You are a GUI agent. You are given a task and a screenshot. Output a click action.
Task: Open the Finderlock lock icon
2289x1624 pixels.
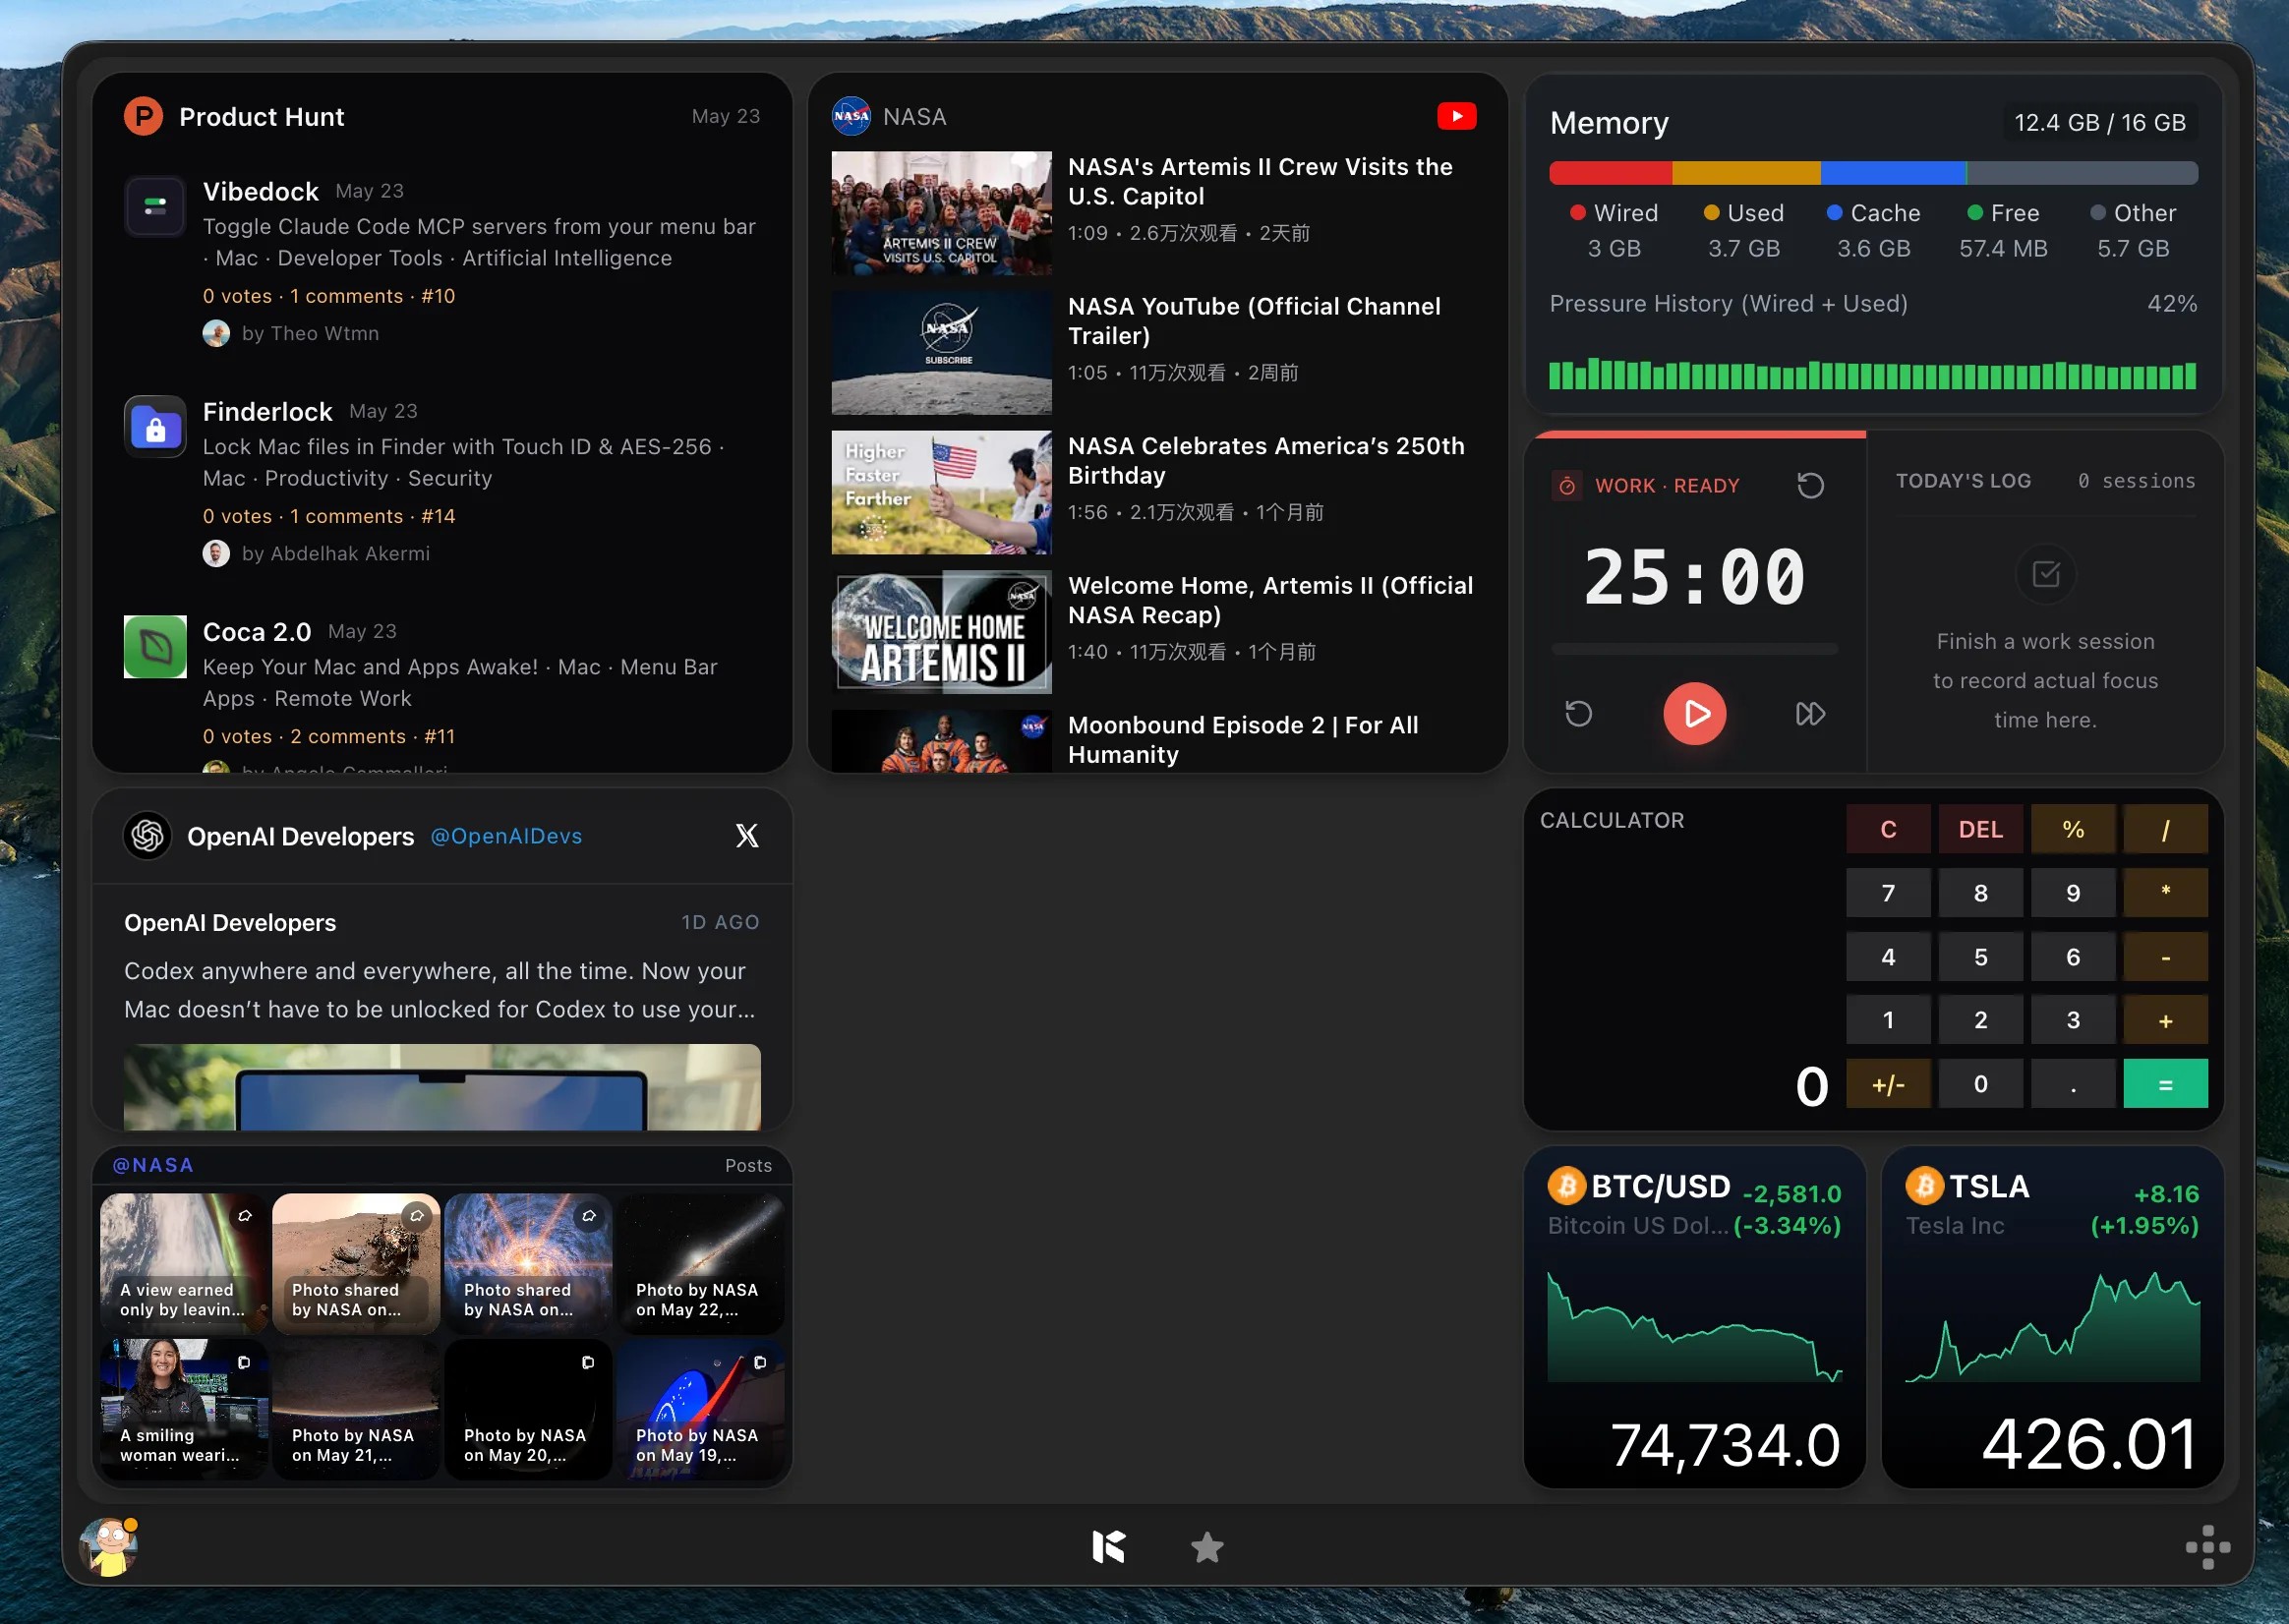(x=155, y=427)
